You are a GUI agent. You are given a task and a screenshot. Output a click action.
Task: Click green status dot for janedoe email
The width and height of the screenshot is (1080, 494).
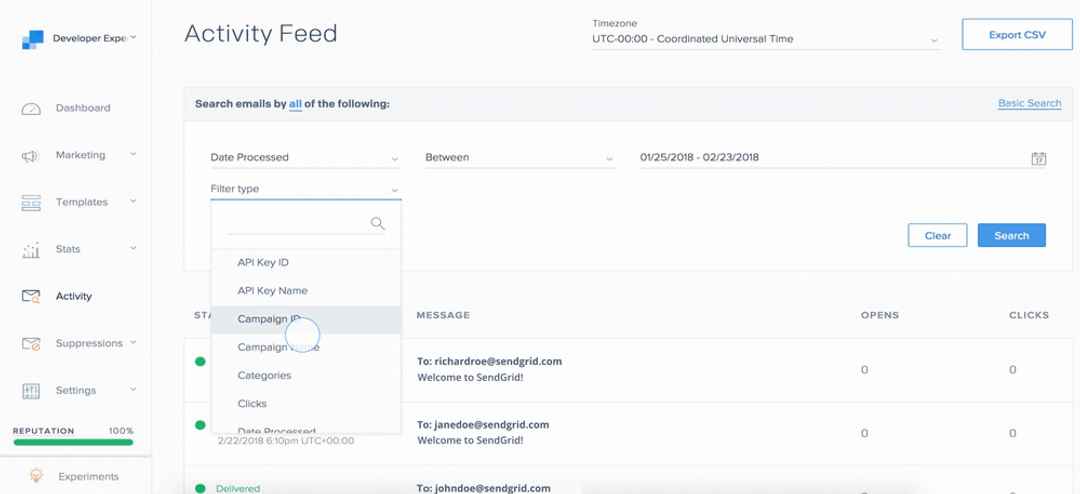[x=200, y=425]
